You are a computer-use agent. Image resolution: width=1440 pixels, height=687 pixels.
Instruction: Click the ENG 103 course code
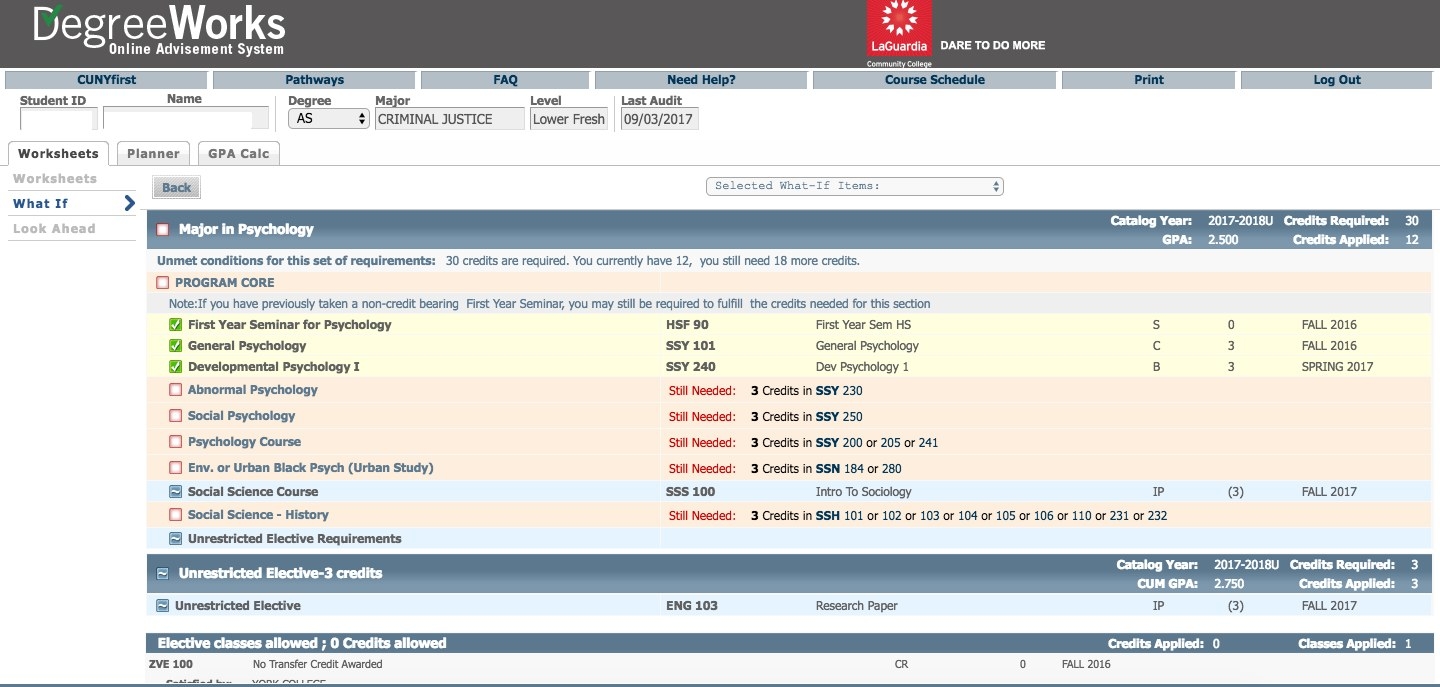click(x=692, y=606)
